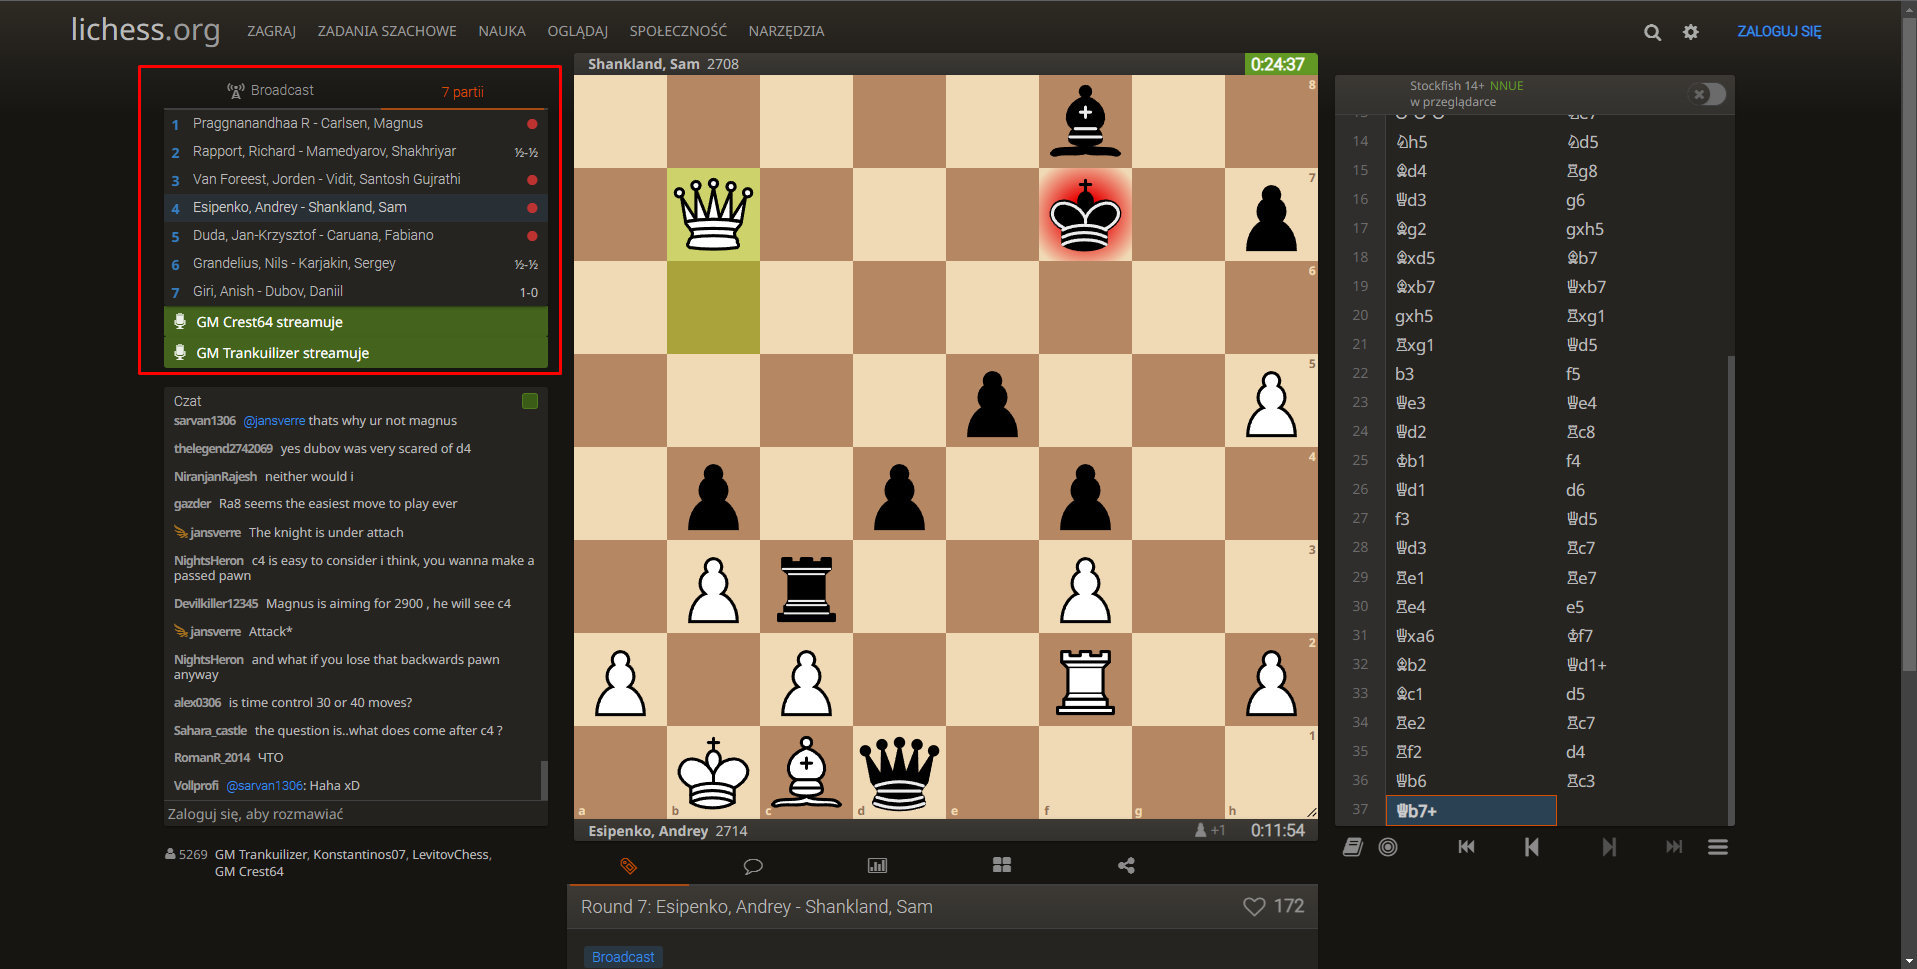Advance one move forward in the game
The height and width of the screenshot is (969, 1917).
(1609, 847)
